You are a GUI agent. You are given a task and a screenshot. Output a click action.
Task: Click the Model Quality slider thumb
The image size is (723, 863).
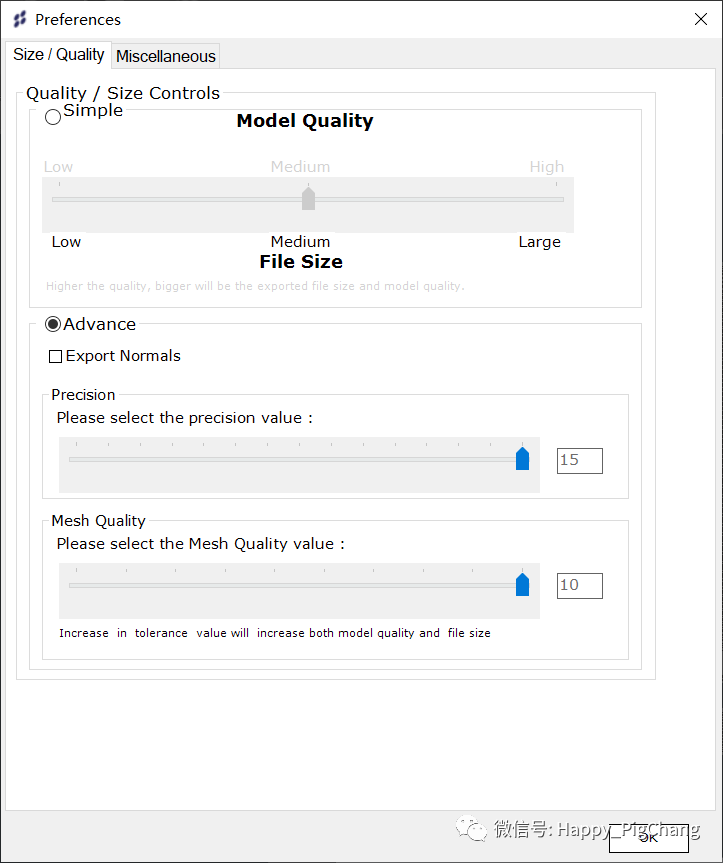click(308, 198)
